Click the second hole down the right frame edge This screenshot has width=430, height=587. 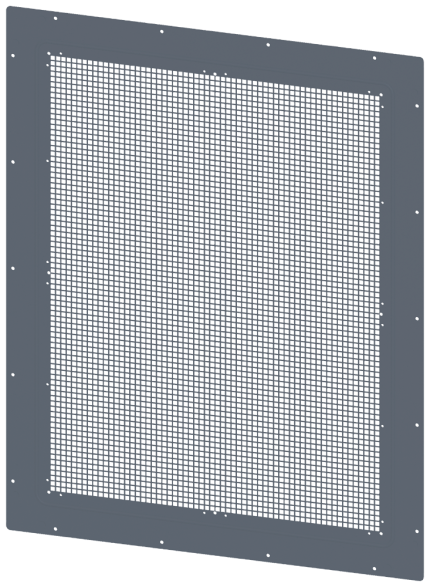[x=417, y=212]
